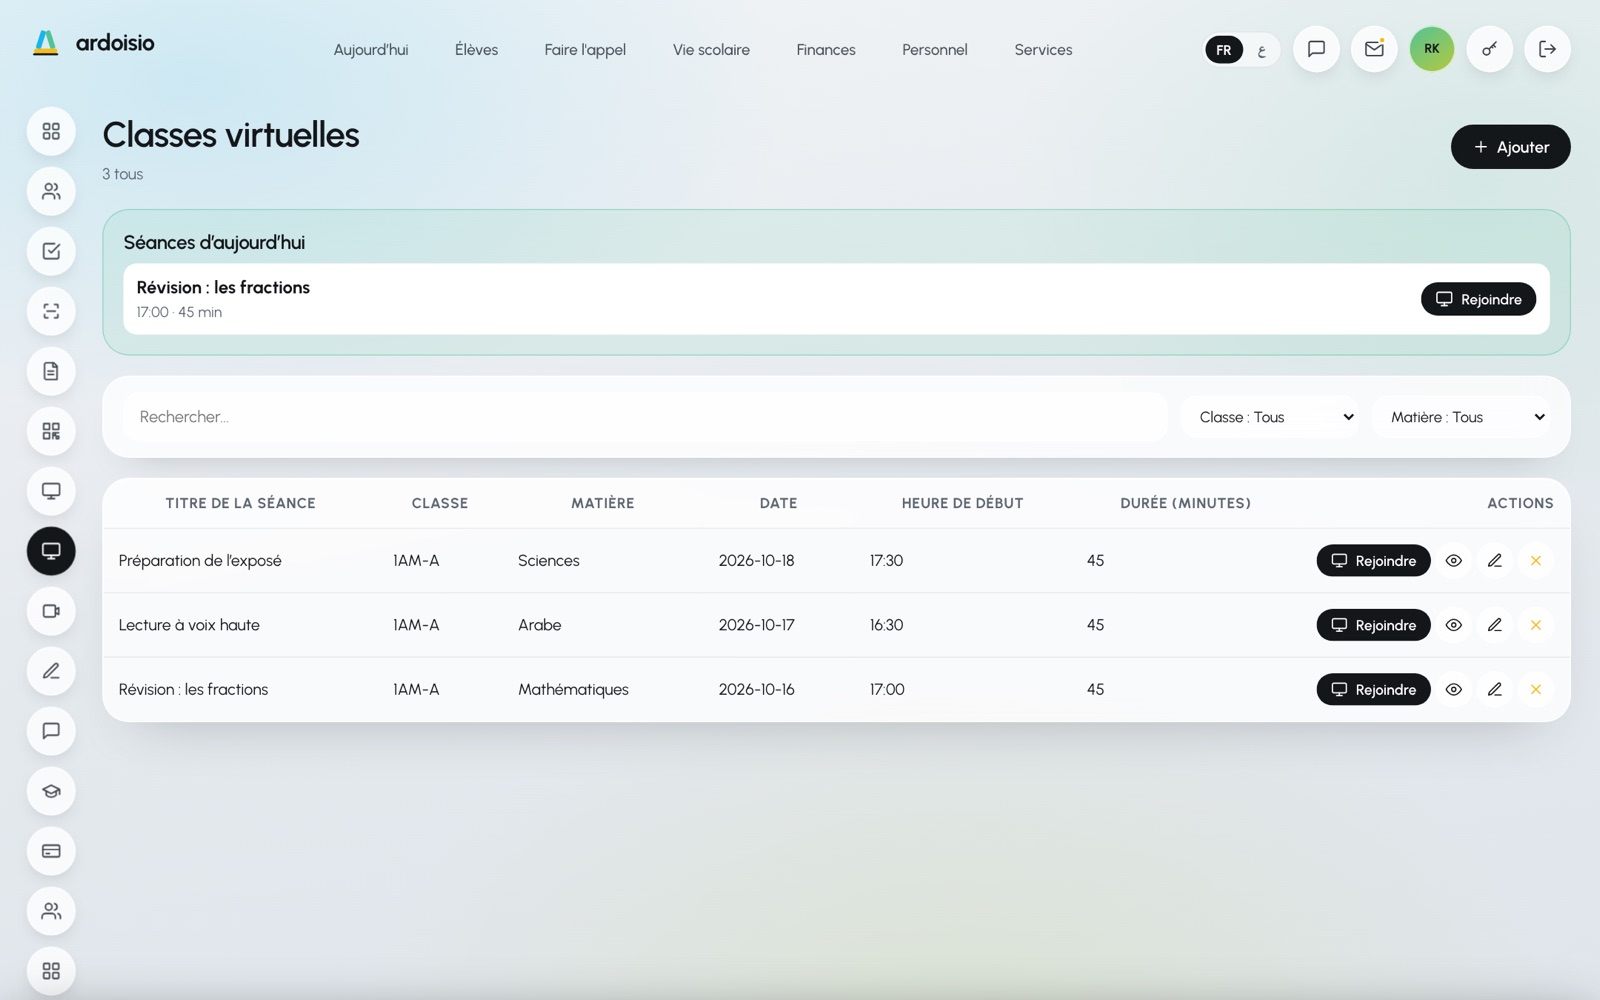Open the Personnel menu

935,49
